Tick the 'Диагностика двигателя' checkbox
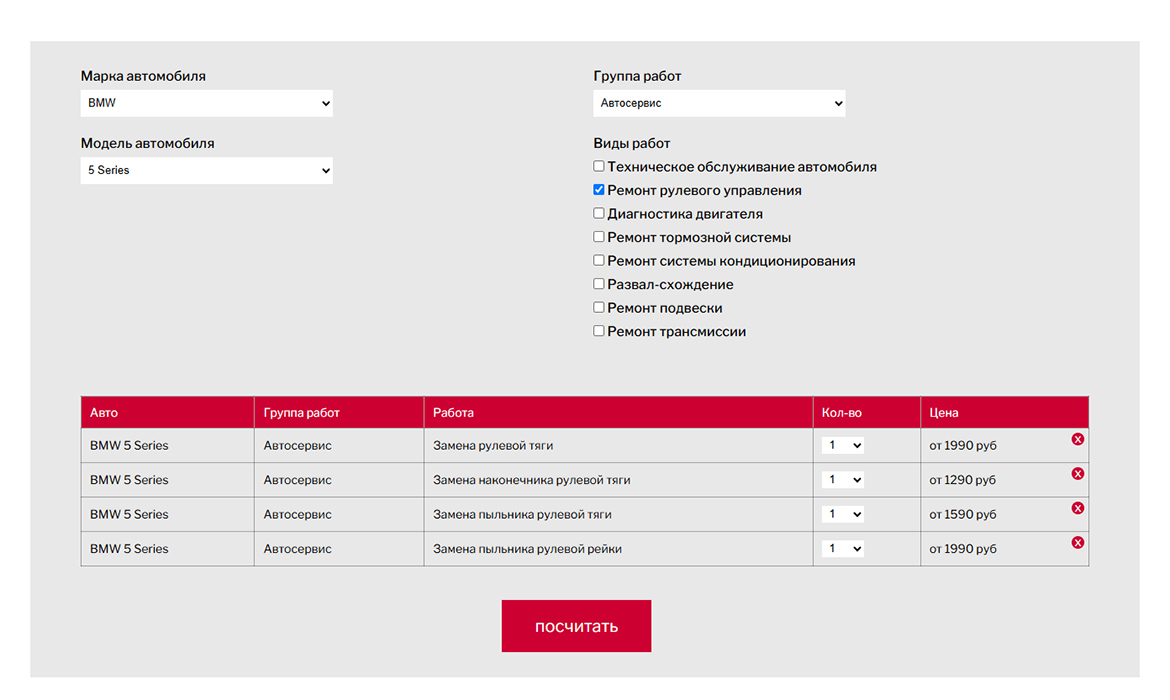1170x700 pixels. pos(598,213)
